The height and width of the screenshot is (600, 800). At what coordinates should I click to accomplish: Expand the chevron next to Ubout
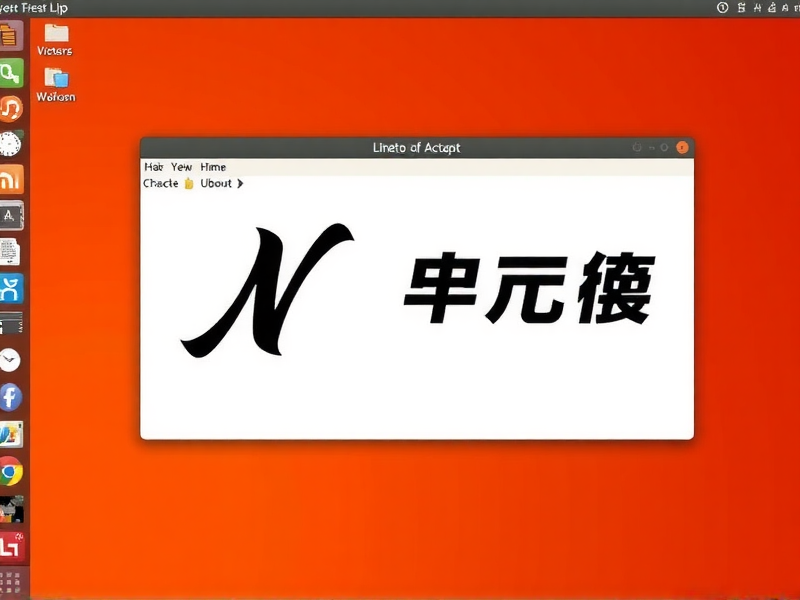pyautogui.click(x=238, y=183)
